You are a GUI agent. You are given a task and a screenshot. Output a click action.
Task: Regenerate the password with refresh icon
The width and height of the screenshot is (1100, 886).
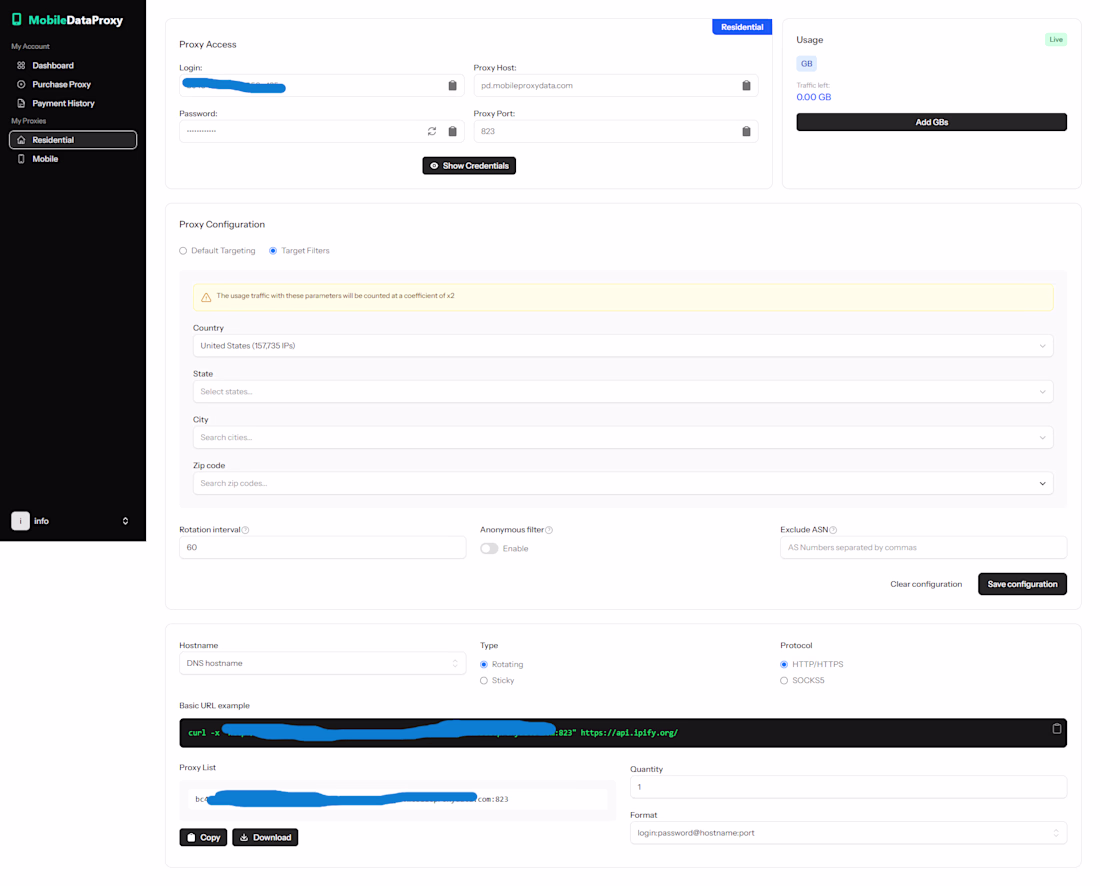click(432, 131)
